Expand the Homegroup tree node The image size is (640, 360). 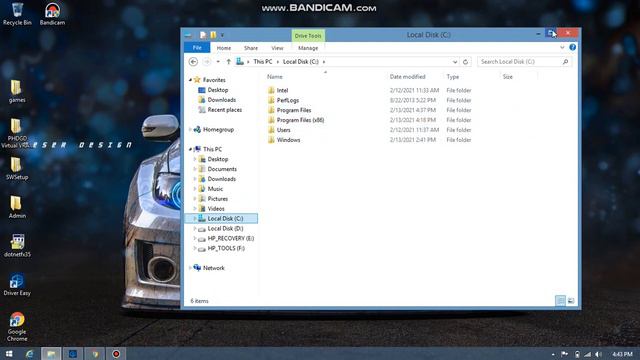[x=190, y=130]
